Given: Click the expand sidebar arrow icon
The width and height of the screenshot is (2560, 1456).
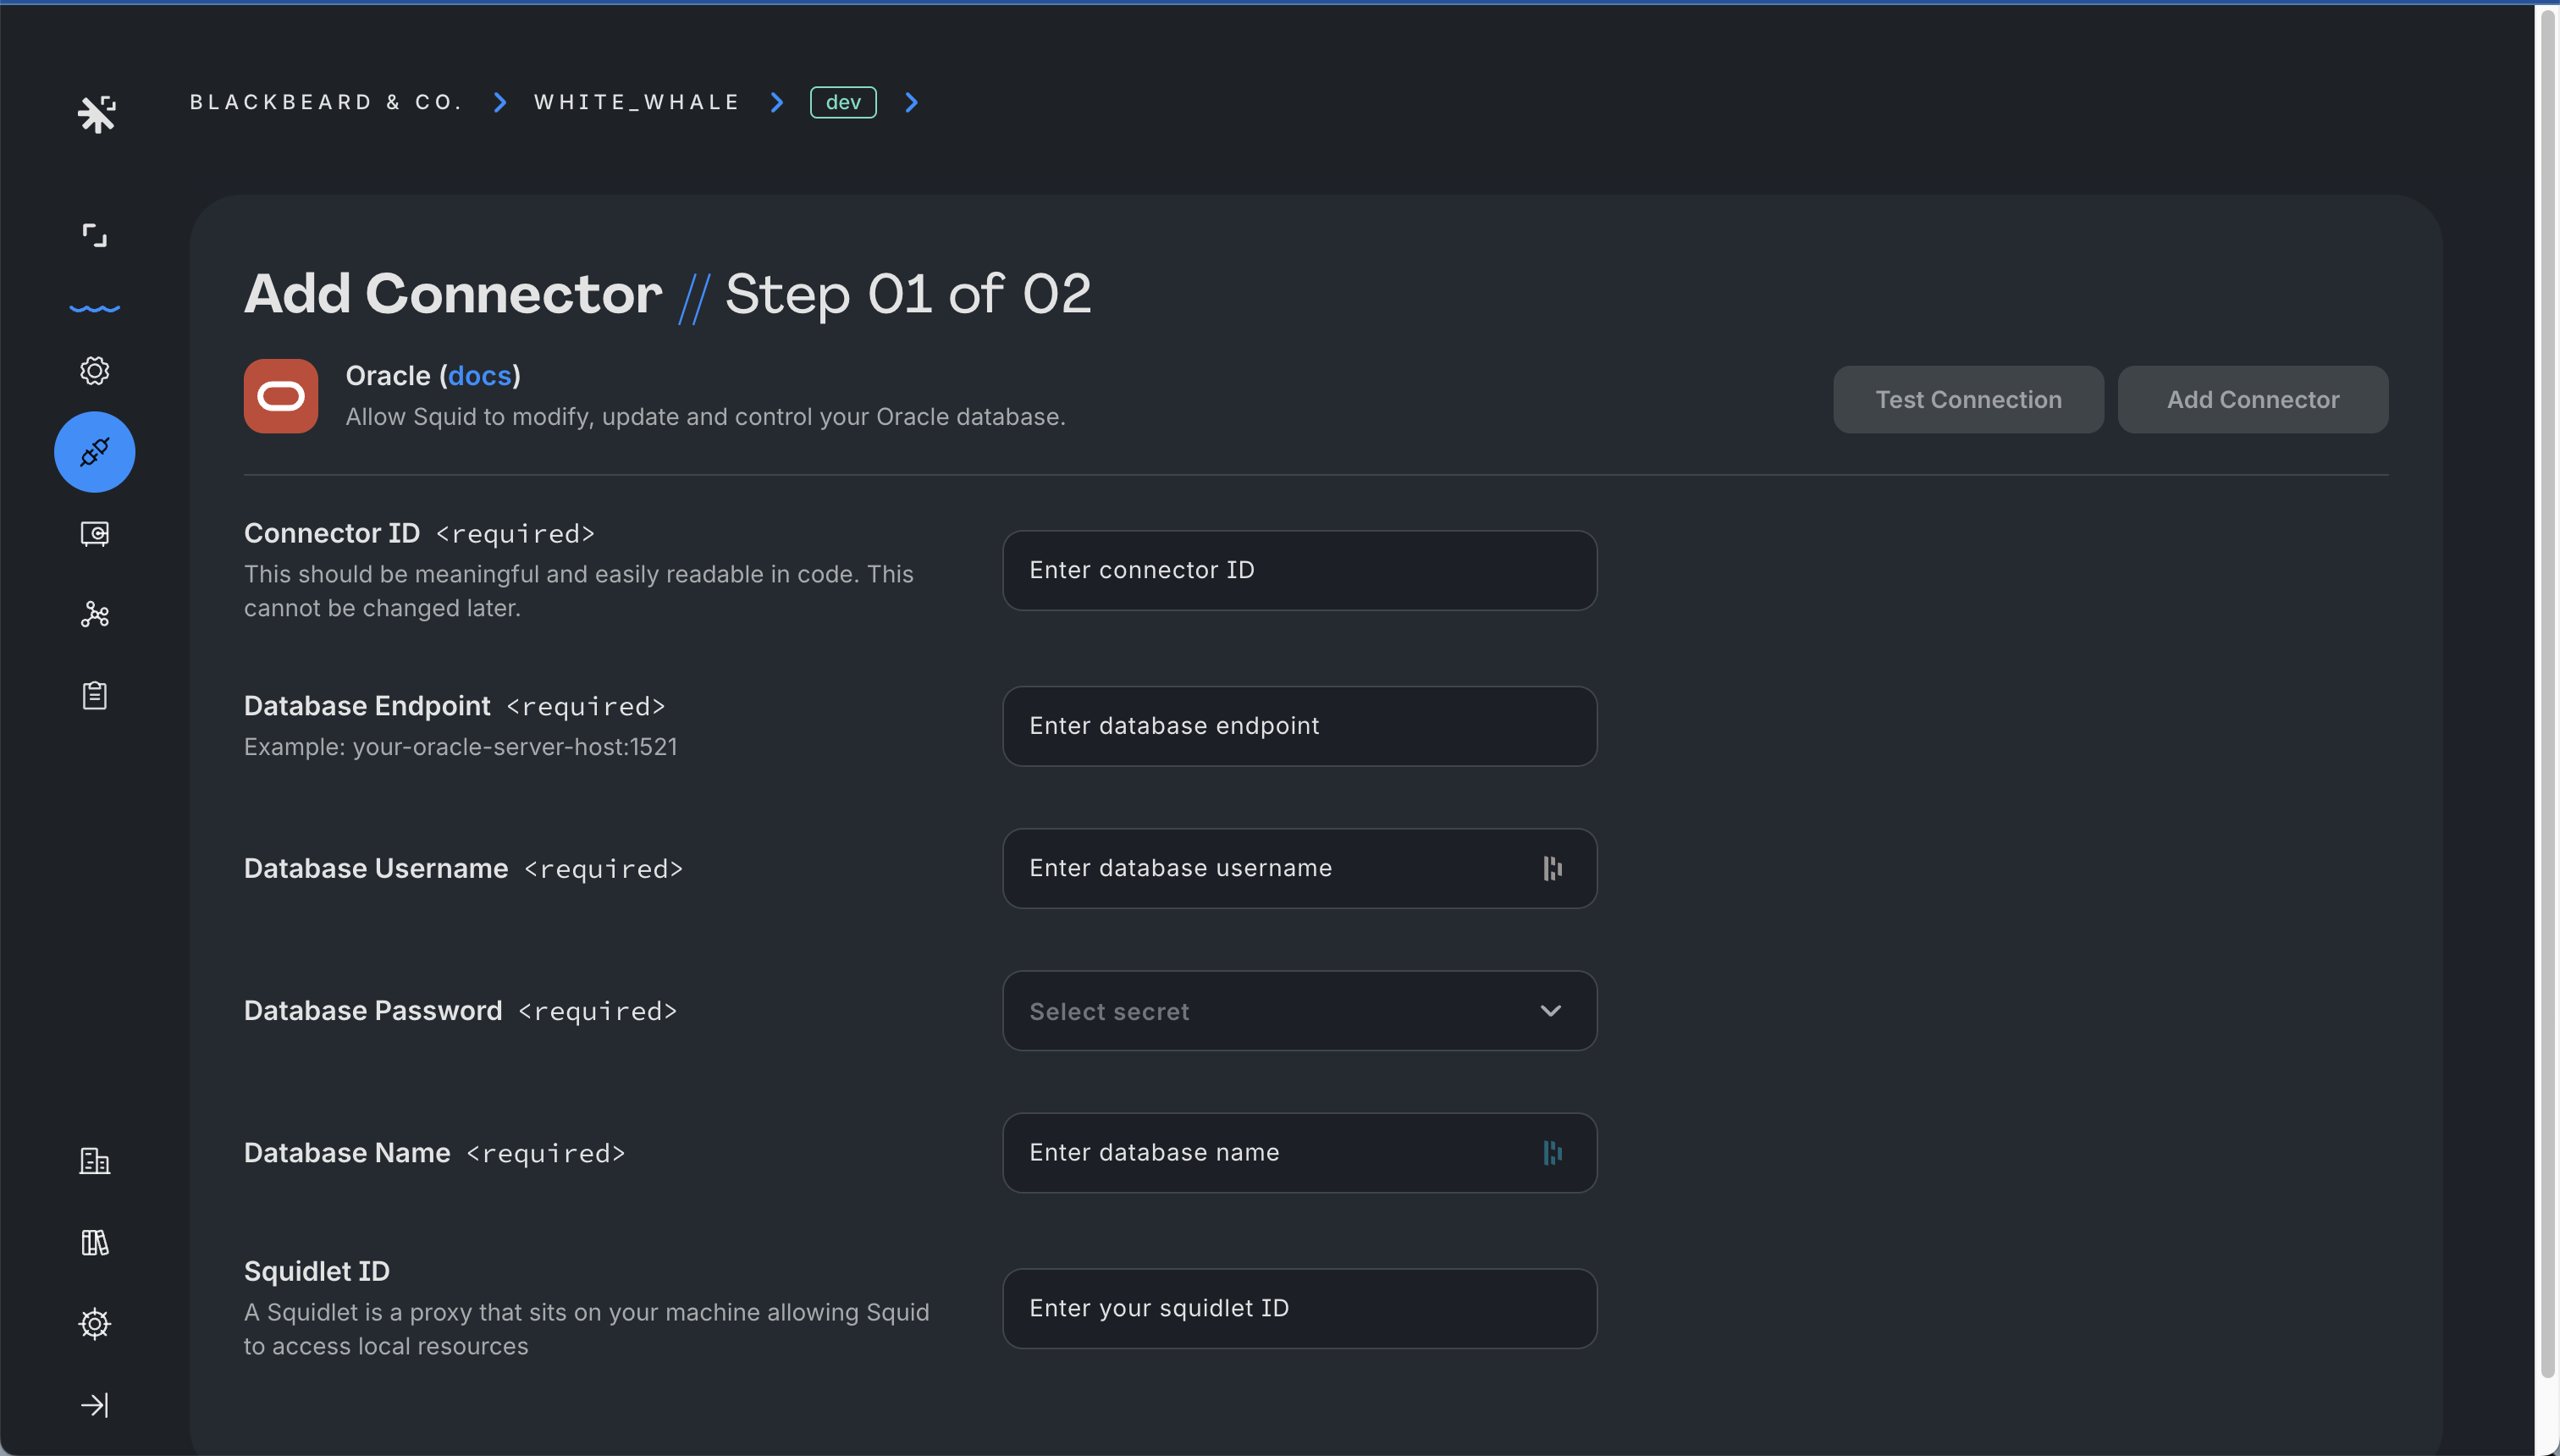Looking at the screenshot, I should (x=94, y=1405).
